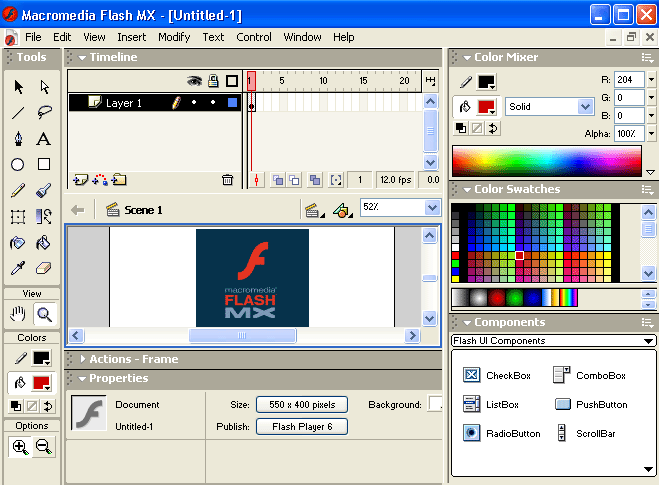Toggle visibility dot for Layer 1
Screen dimensions: 659x485
click(194, 102)
